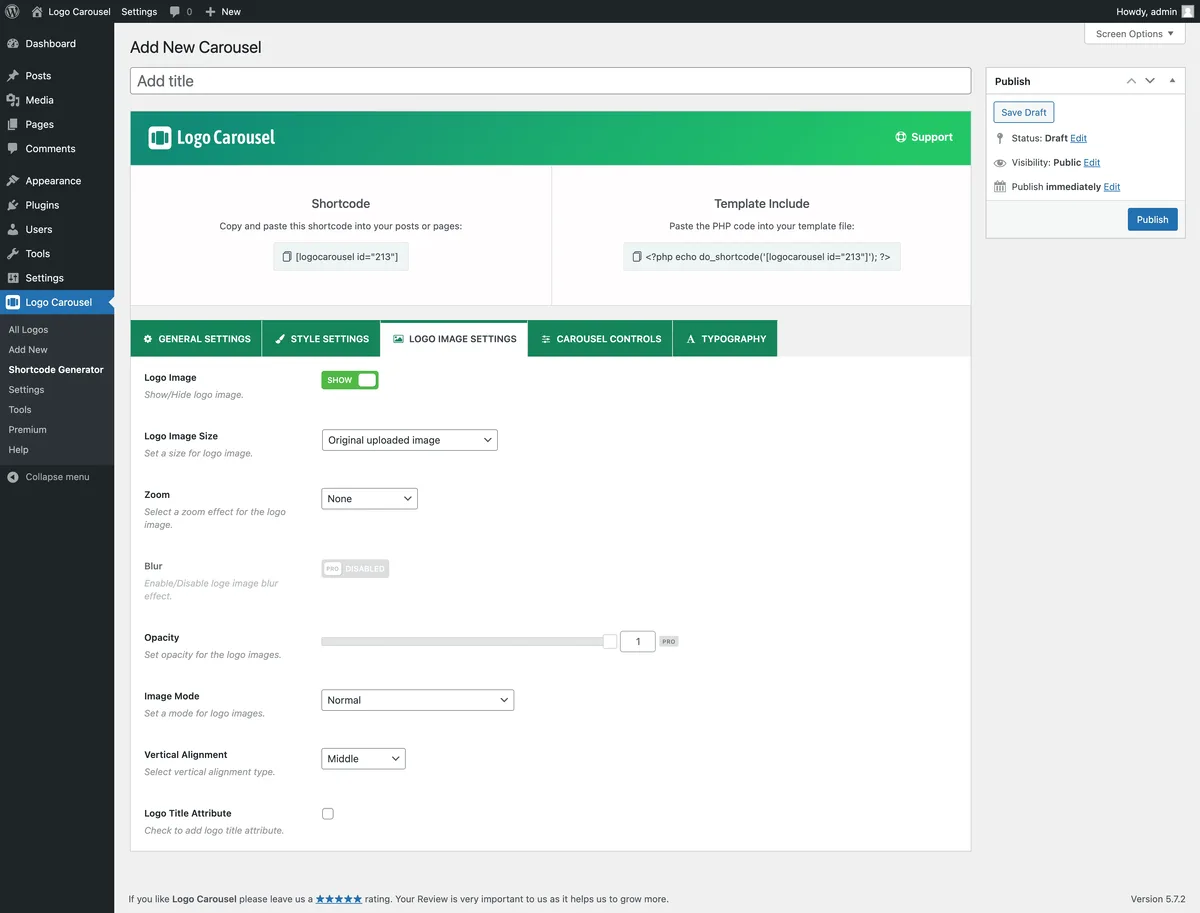This screenshot has height=913, width=1200.
Task: Click the Collapse menu arrow icon
Action: point(13,477)
